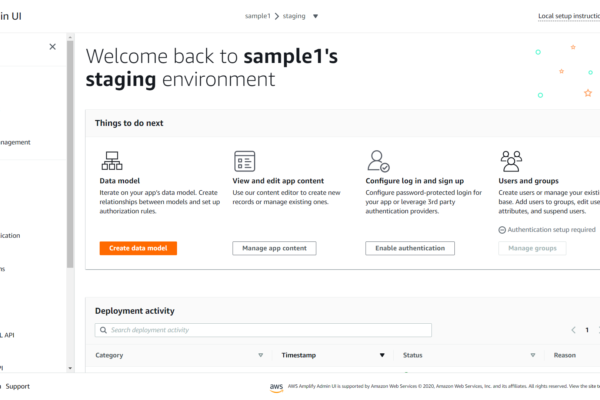This screenshot has width=600, height=400.
Task: Click Manage app content button
Action: [274, 248]
